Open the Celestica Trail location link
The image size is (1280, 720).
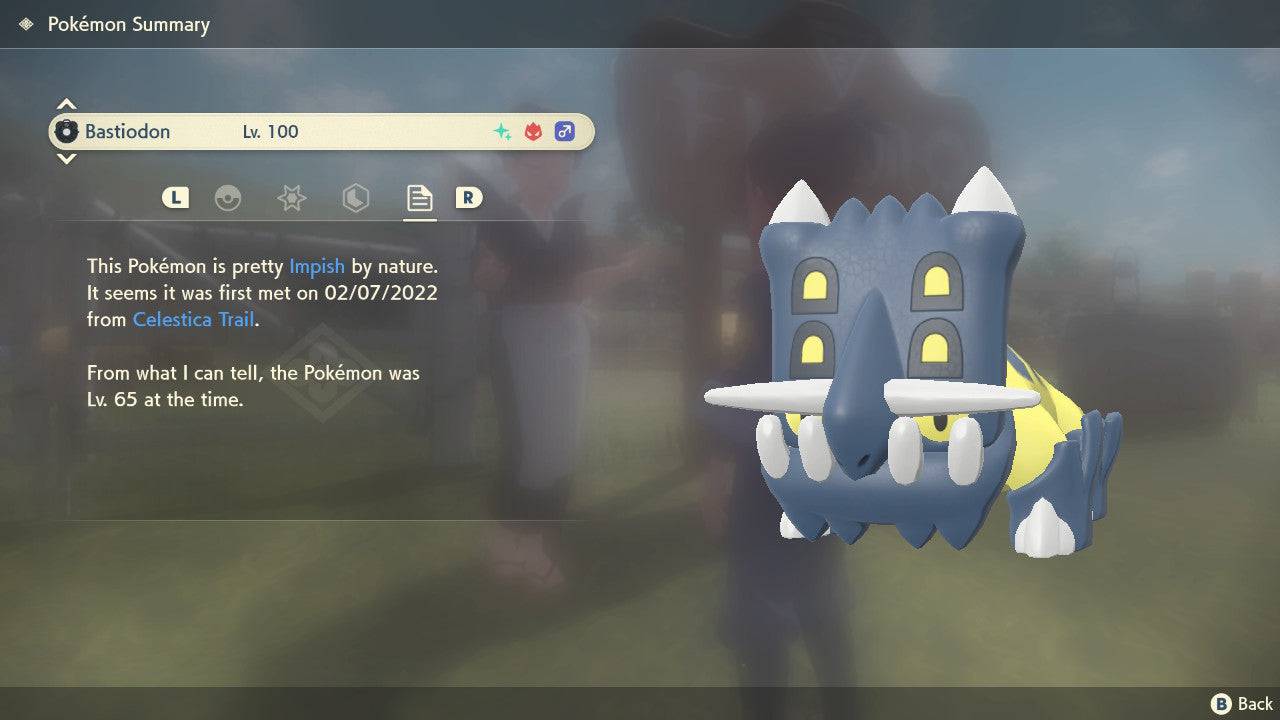(193, 319)
